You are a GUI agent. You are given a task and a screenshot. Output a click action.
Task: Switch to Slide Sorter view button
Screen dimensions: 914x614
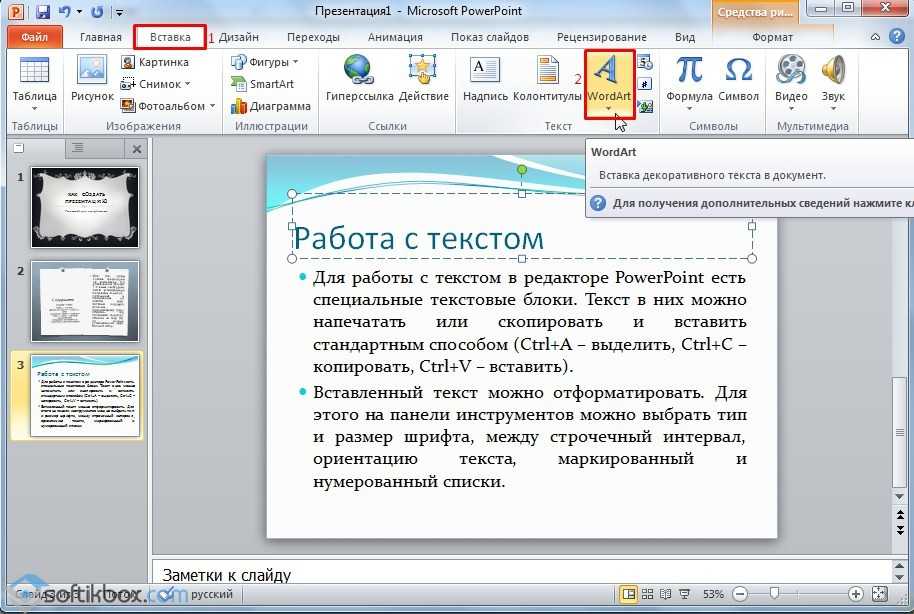[648, 594]
